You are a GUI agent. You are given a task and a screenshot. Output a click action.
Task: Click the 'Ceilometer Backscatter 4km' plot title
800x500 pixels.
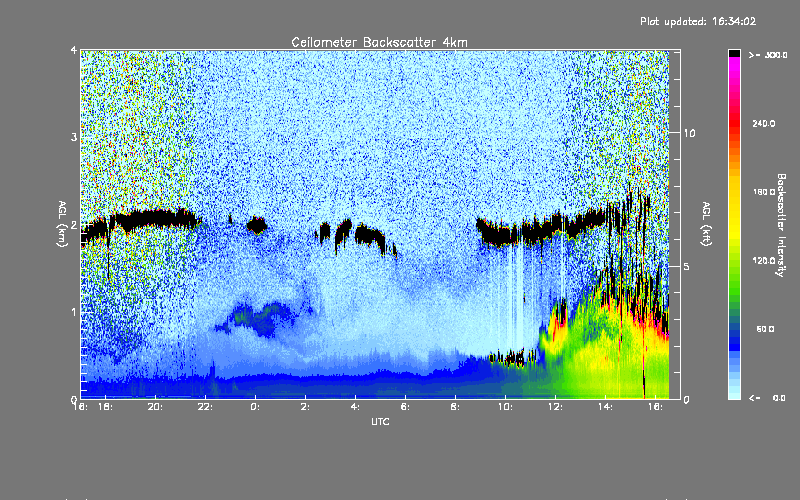pyautogui.click(x=379, y=42)
